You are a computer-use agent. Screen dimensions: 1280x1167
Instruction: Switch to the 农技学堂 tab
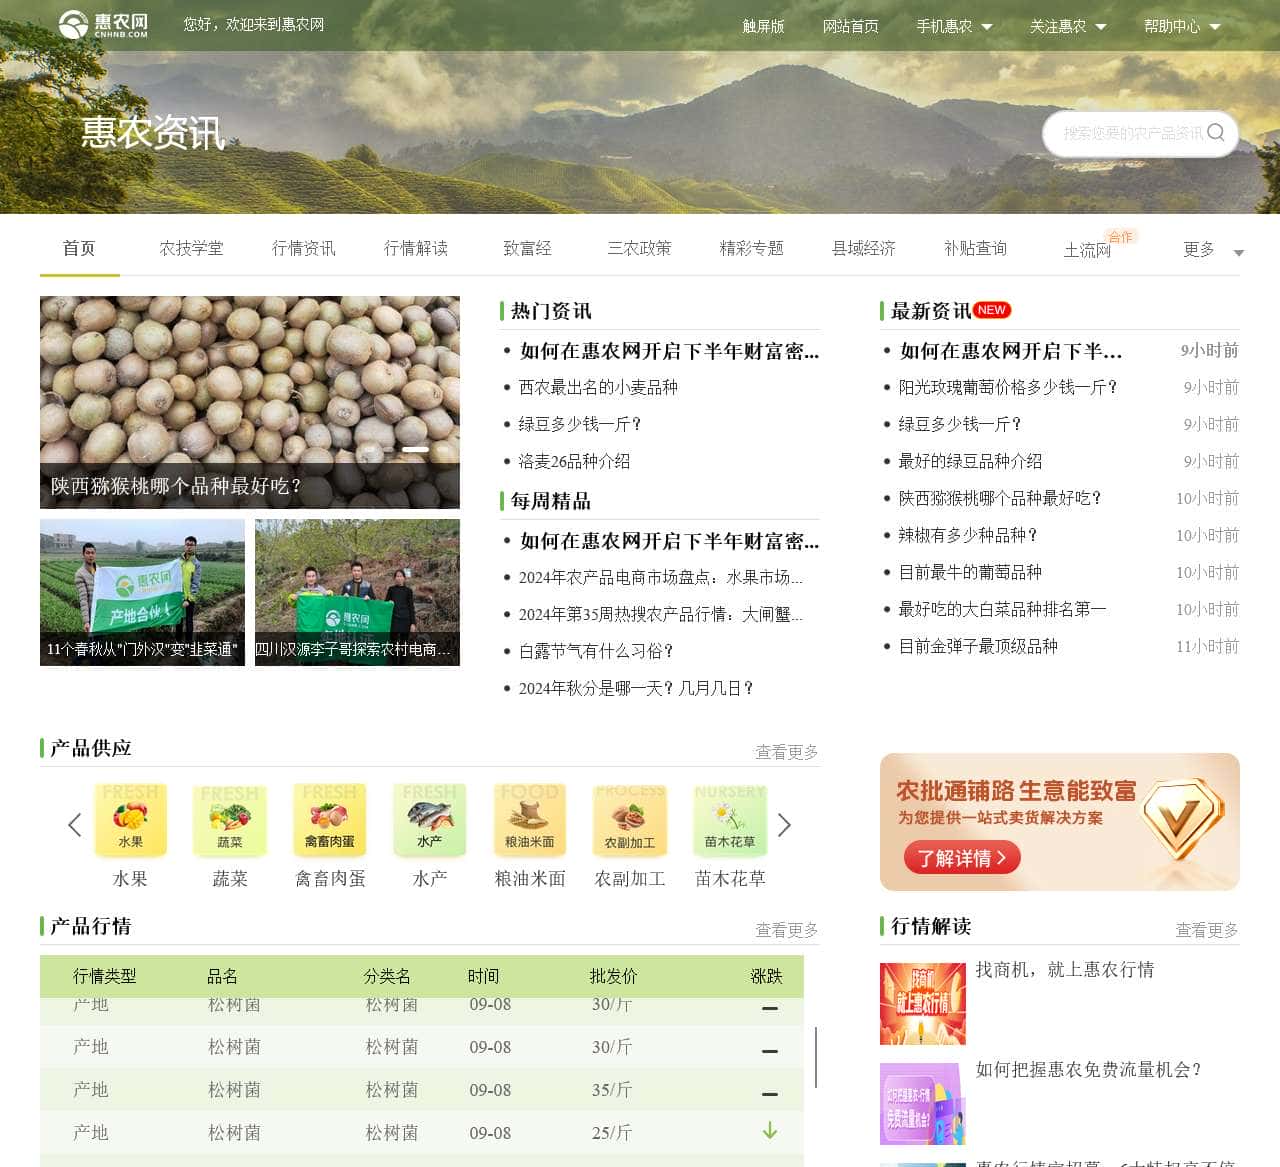(x=191, y=248)
